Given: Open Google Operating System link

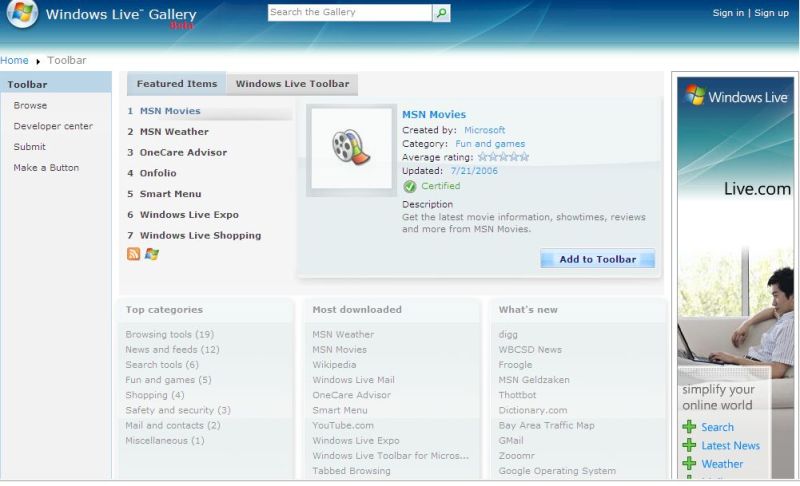Looking at the screenshot, I should [557, 471].
